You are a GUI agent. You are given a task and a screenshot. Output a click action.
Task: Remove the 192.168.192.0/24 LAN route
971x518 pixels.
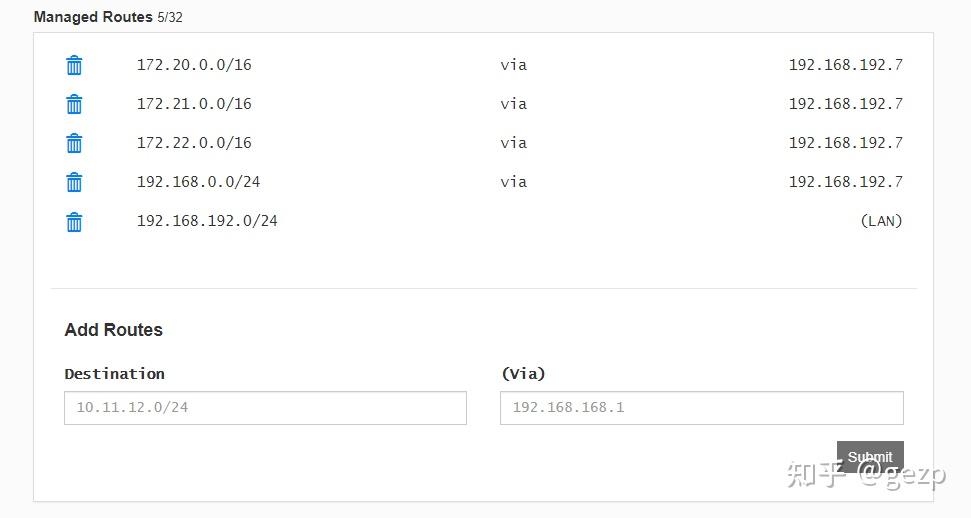pos(74,221)
